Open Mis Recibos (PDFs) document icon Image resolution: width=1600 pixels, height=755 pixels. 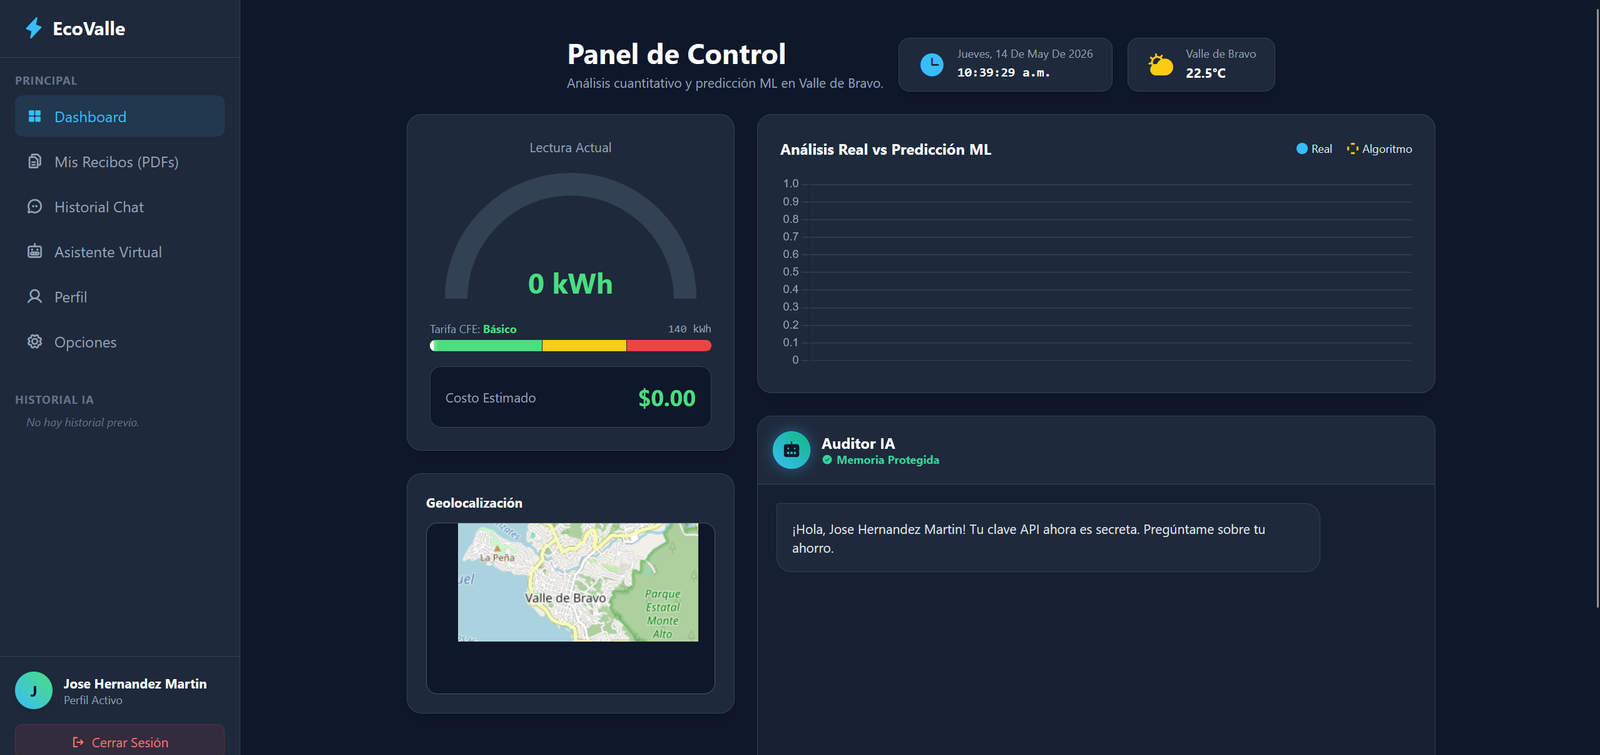click(35, 161)
